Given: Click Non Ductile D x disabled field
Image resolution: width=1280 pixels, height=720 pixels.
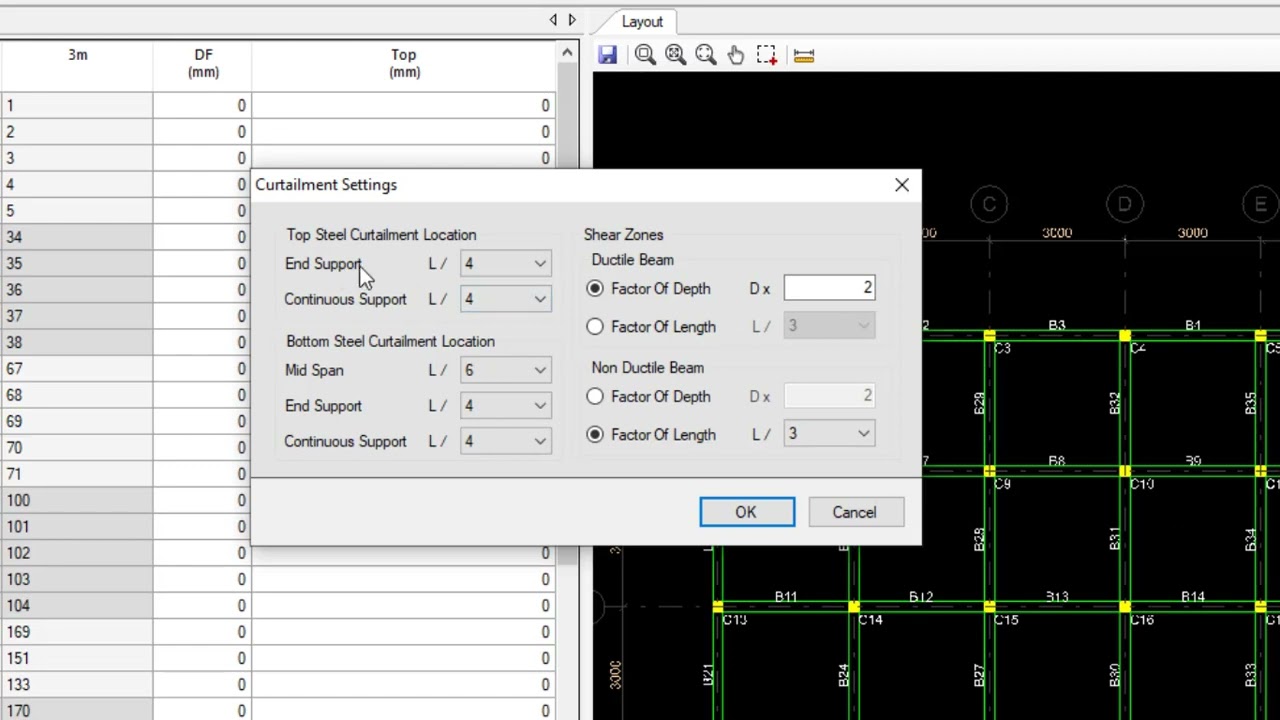Looking at the screenshot, I should click(829, 396).
